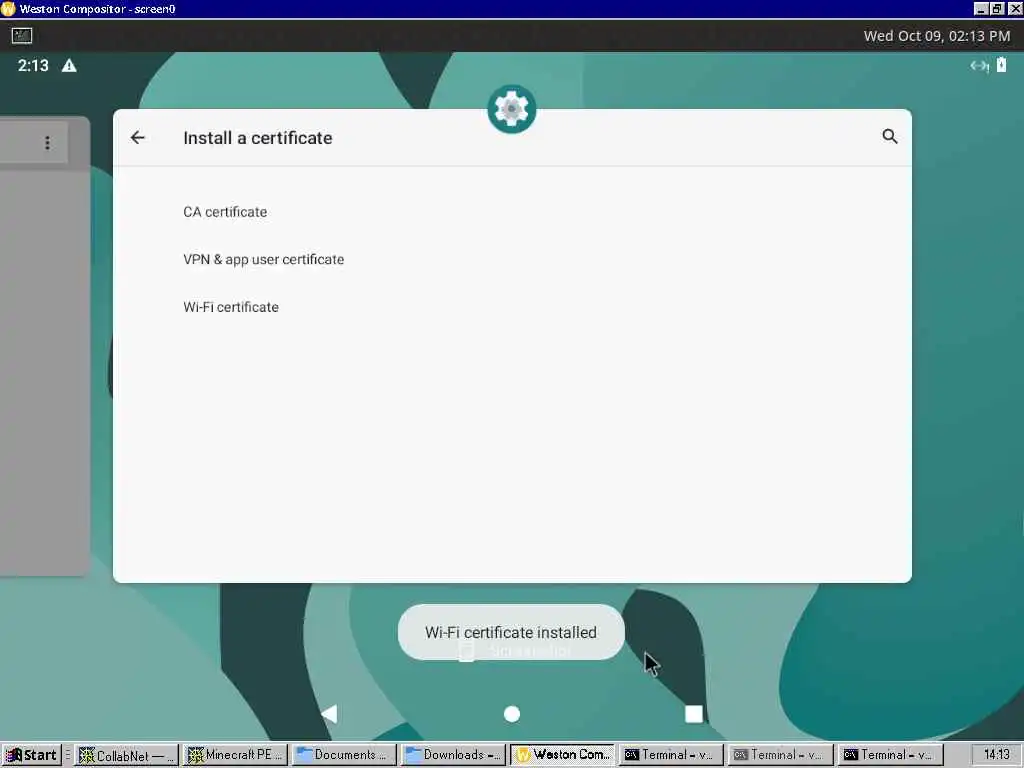Select Wi-Fi certificate option
The width and height of the screenshot is (1024, 768).
click(231, 307)
